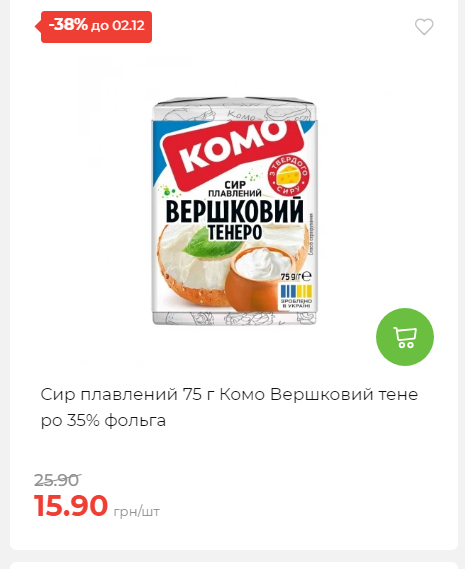Add product to favorites with heart icon
This screenshot has height=569, width=465.
point(424,26)
